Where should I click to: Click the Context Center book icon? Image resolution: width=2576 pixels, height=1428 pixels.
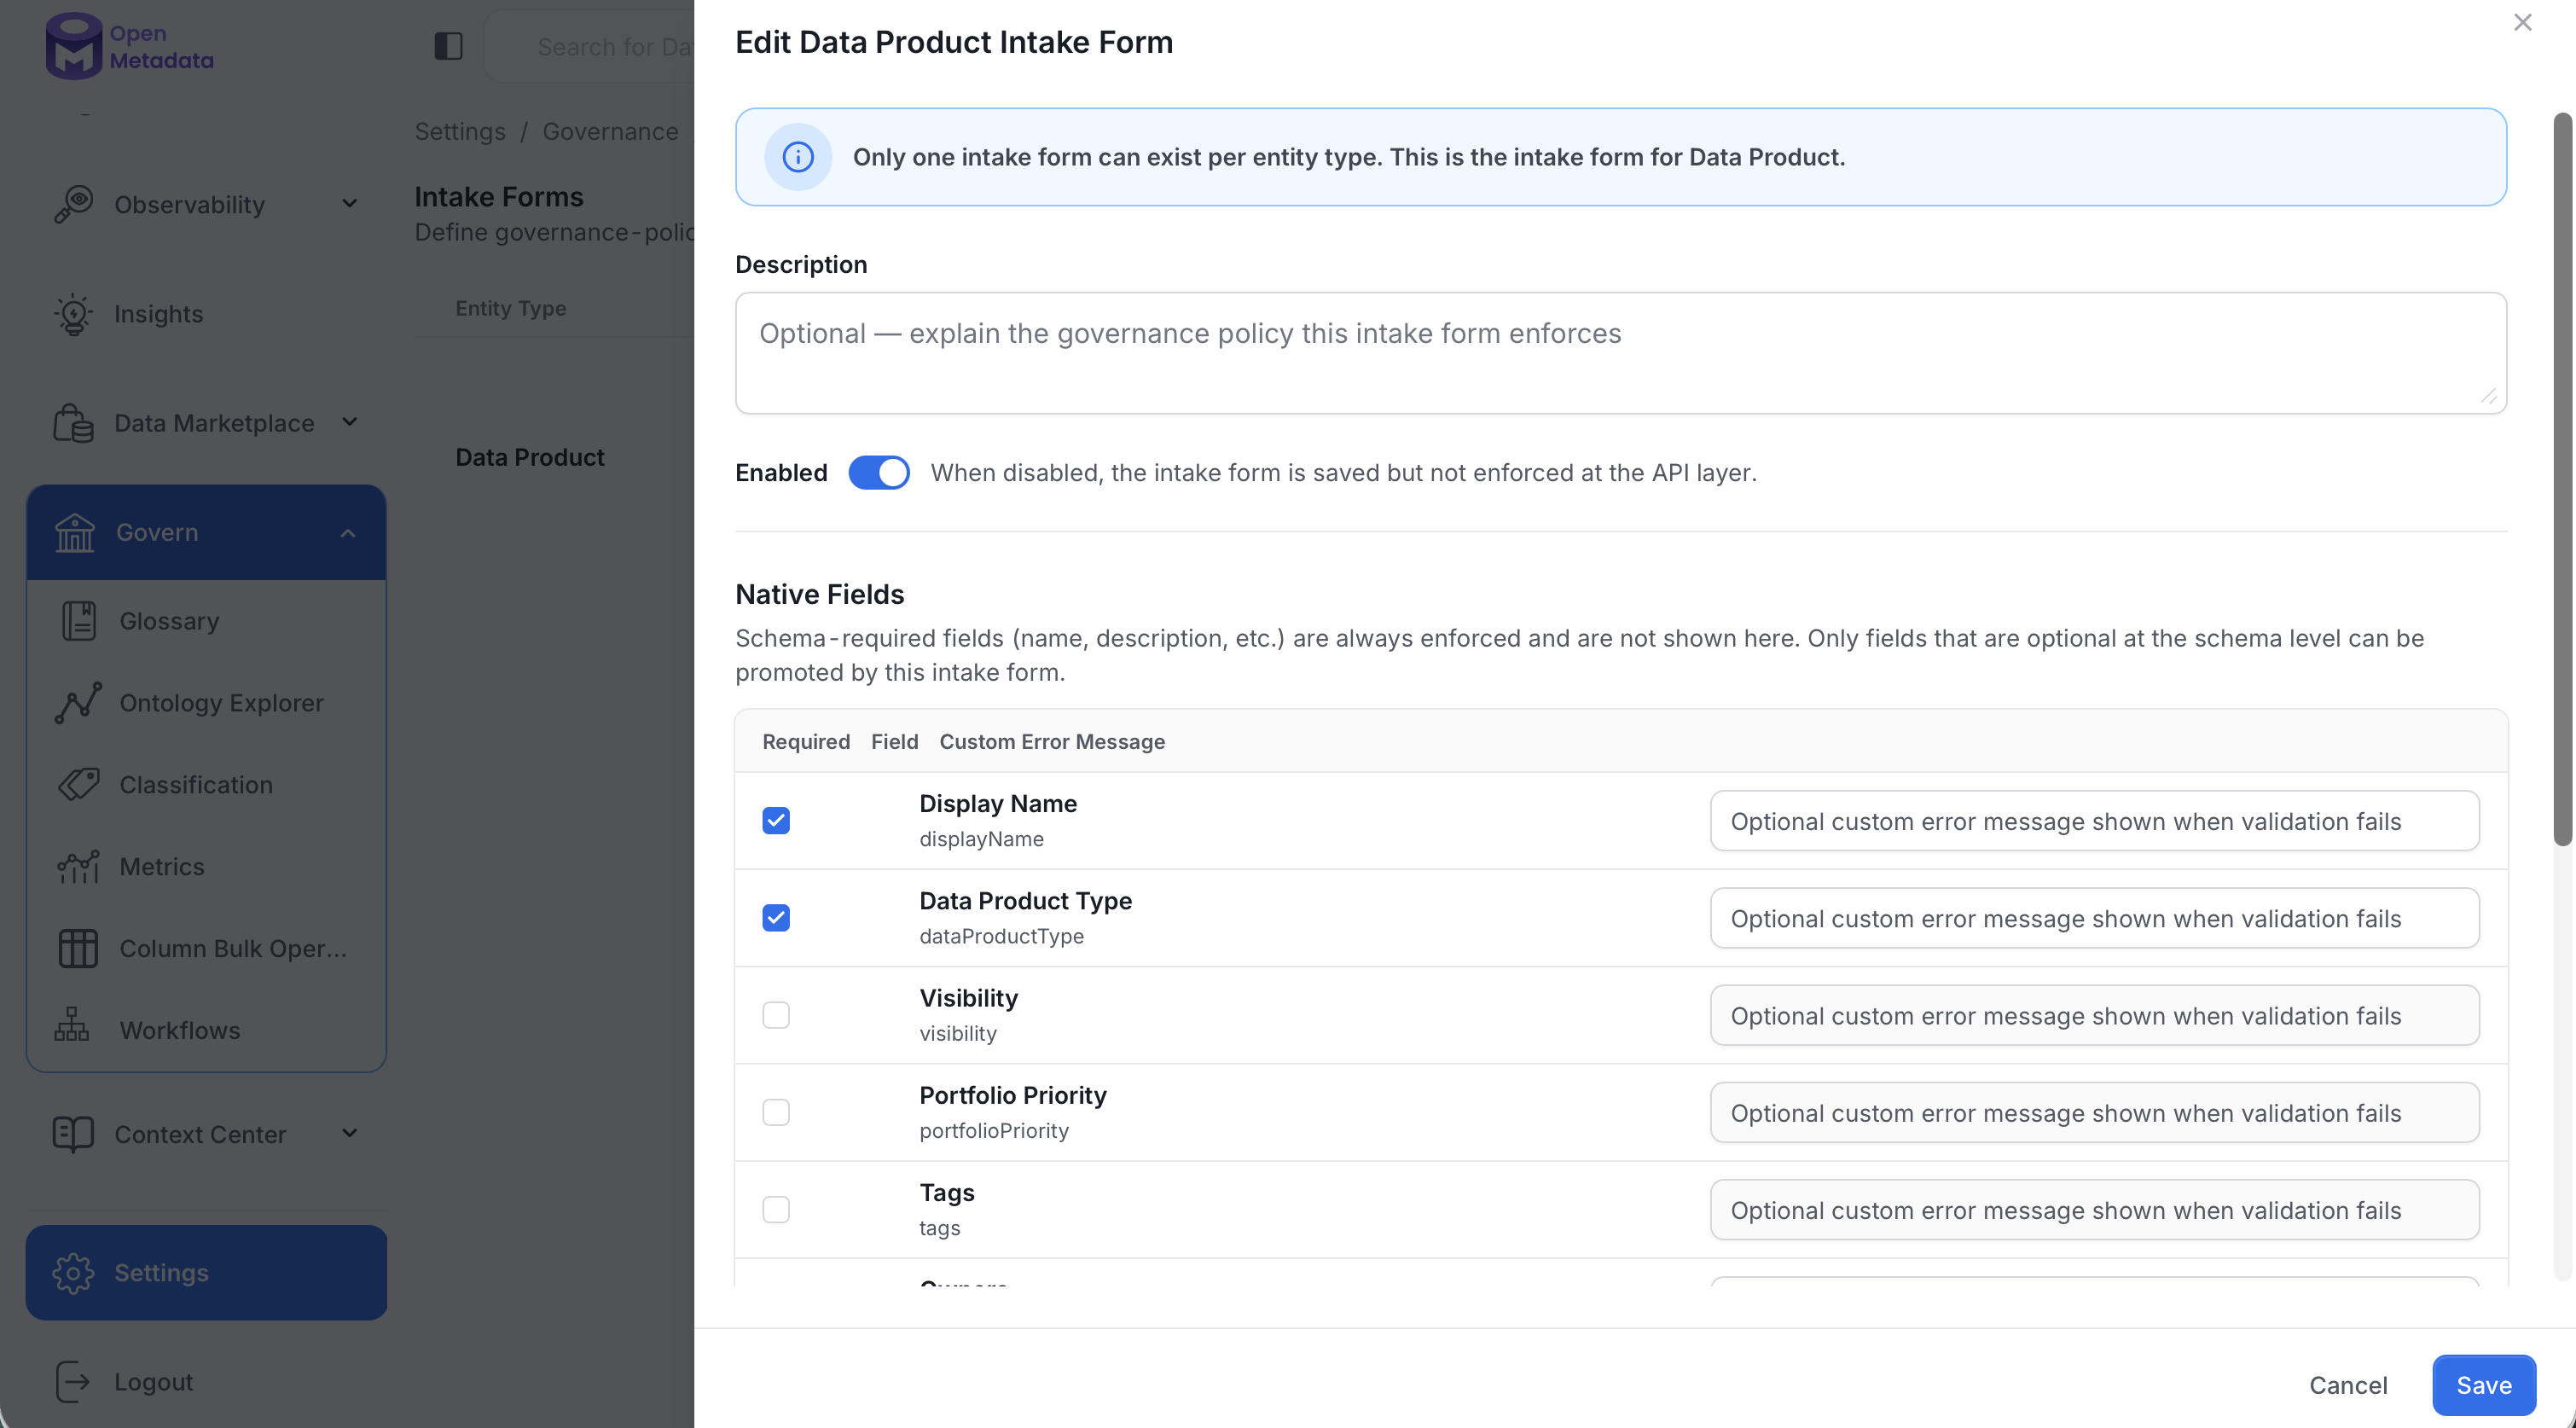pos(74,1134)
